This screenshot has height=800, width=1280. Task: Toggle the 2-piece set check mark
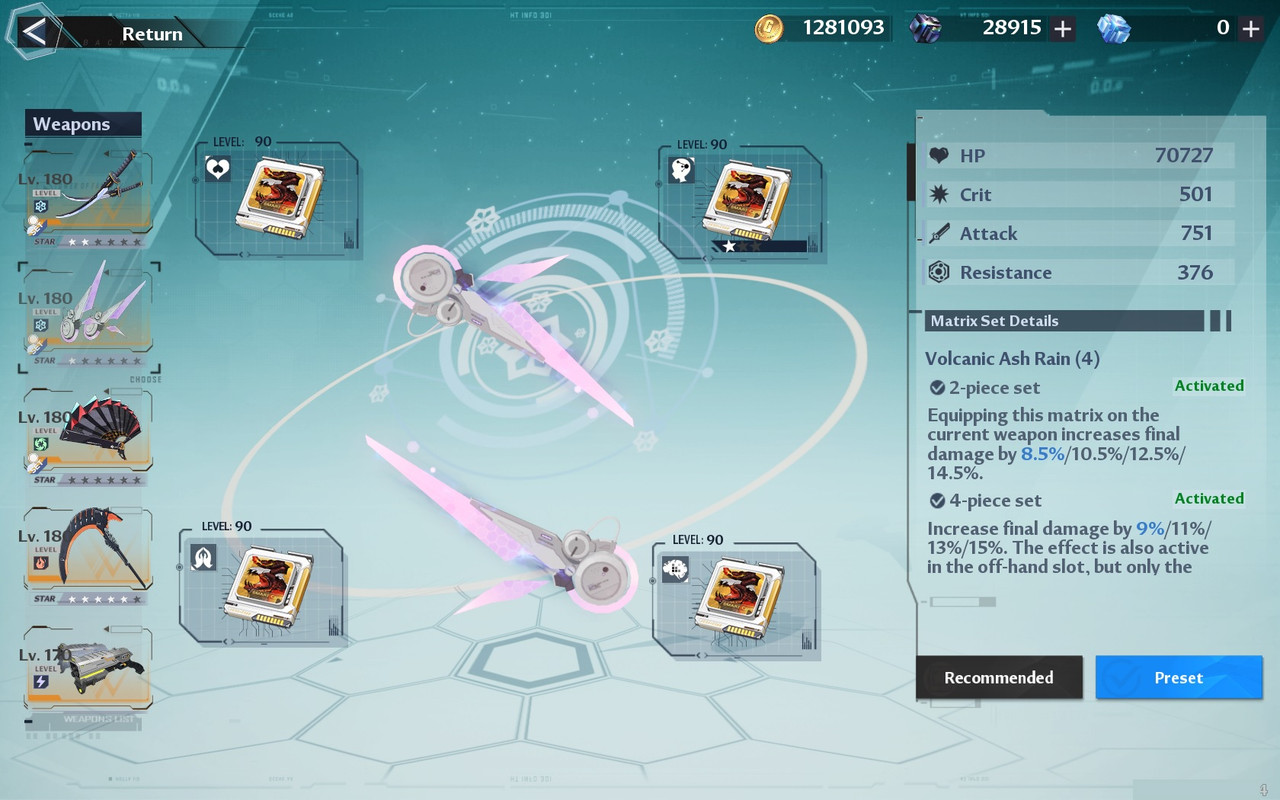[937, 388]
